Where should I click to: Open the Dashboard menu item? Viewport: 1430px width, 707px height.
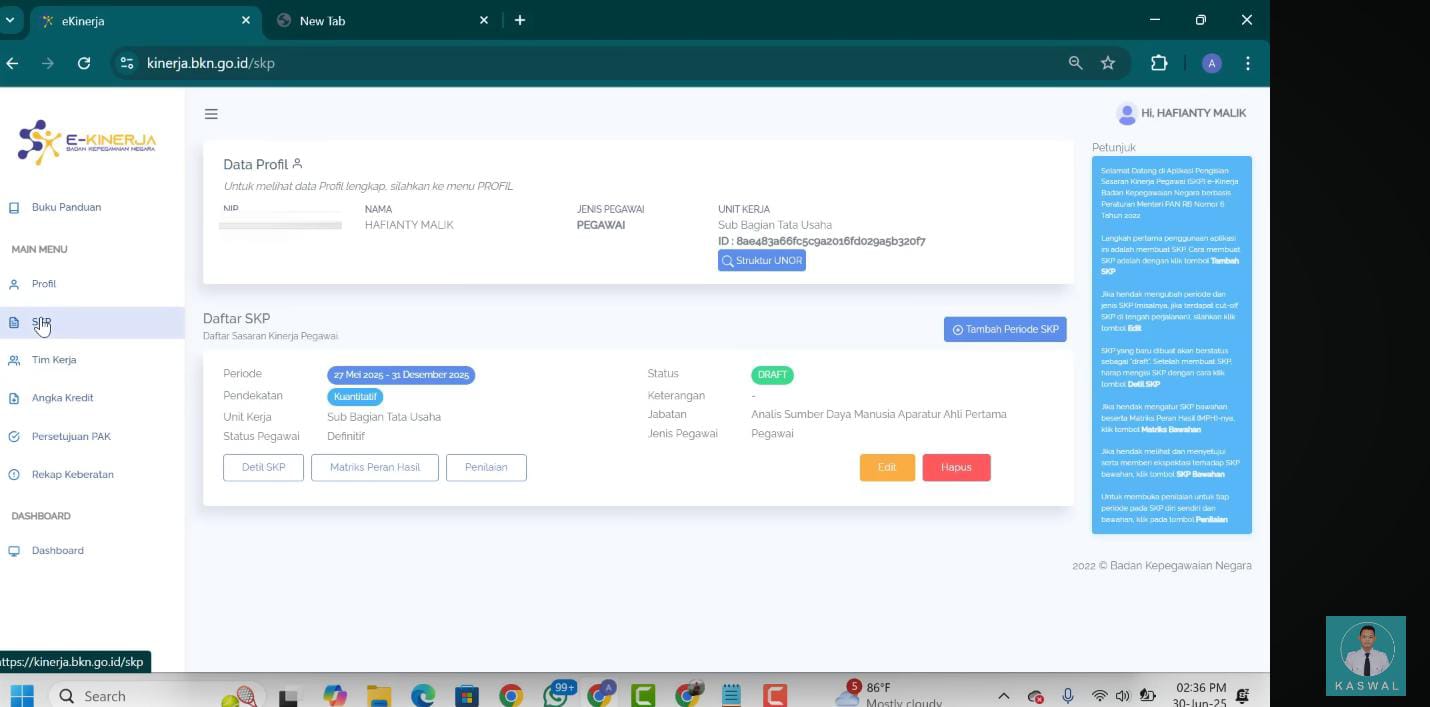click(x=57, y=550)
